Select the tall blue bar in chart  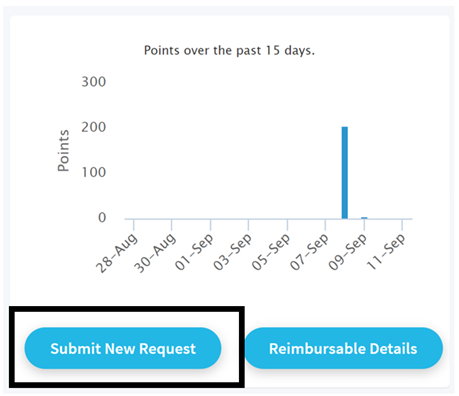pos(345,173)
